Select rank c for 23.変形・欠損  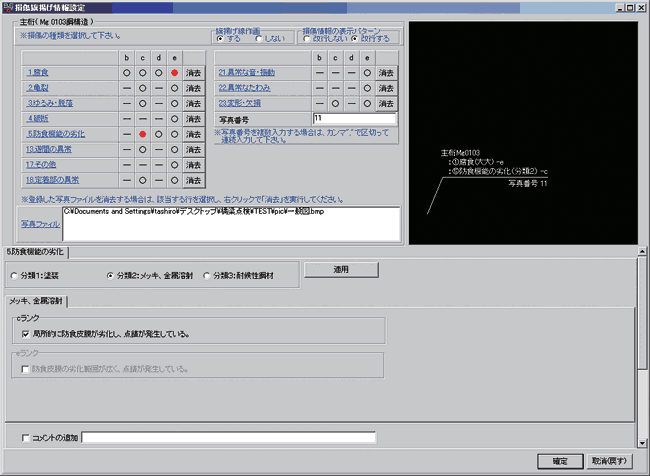point(335,103)
